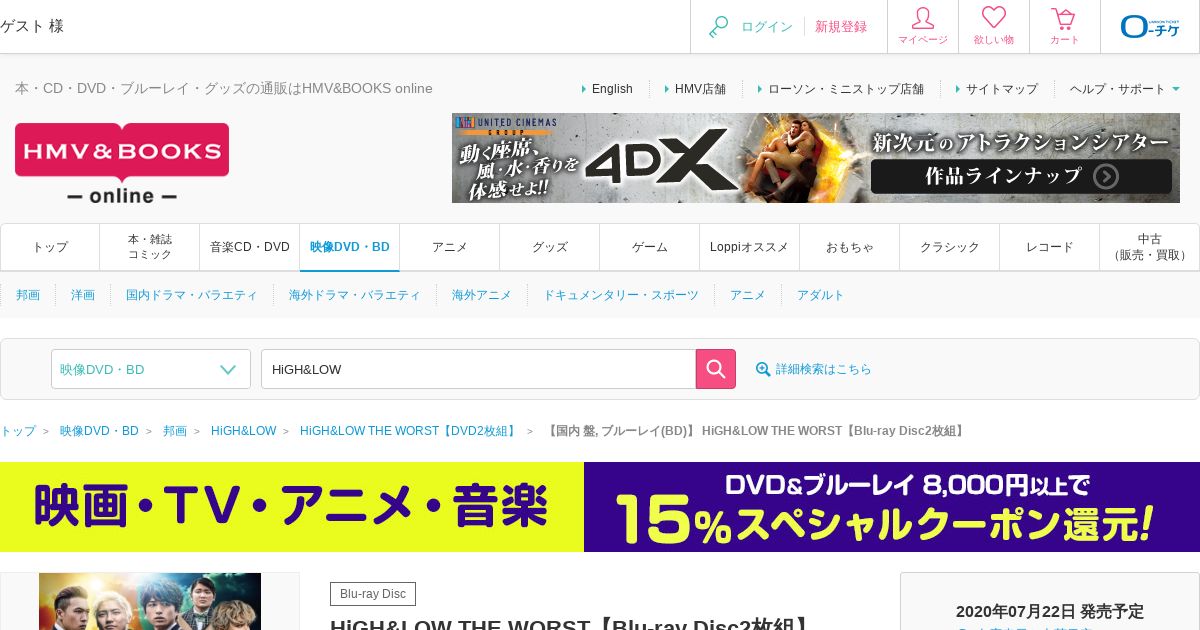The width and height of the screenshot is (1200, 630).
Task: Select the クラシック tab
Action: (x=950, y=247)
